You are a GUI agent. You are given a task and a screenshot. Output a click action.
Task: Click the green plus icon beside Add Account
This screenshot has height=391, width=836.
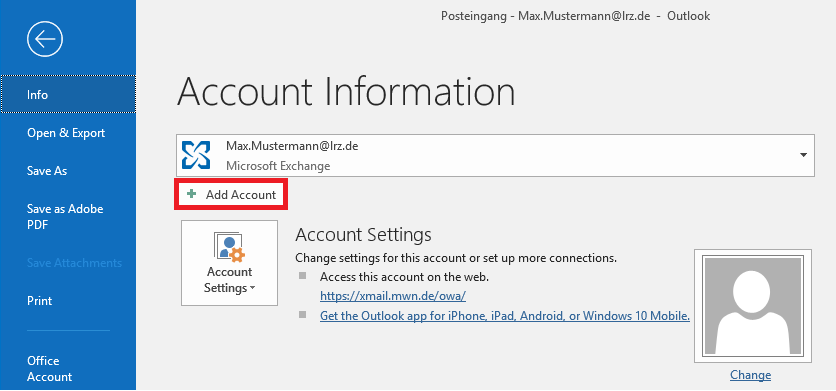point(191,194)
